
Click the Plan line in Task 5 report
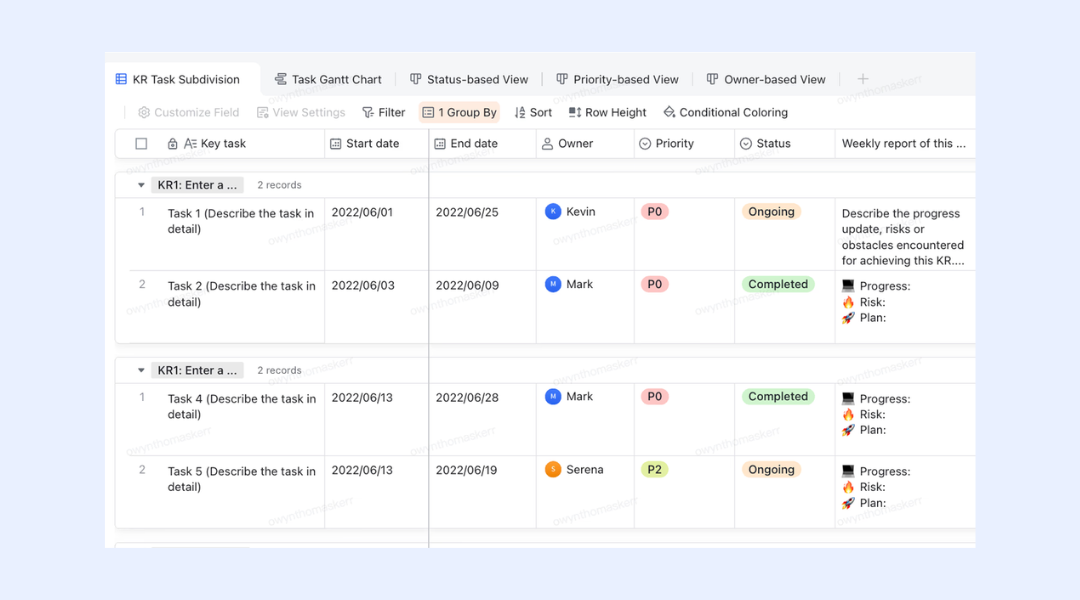[864, 503]
